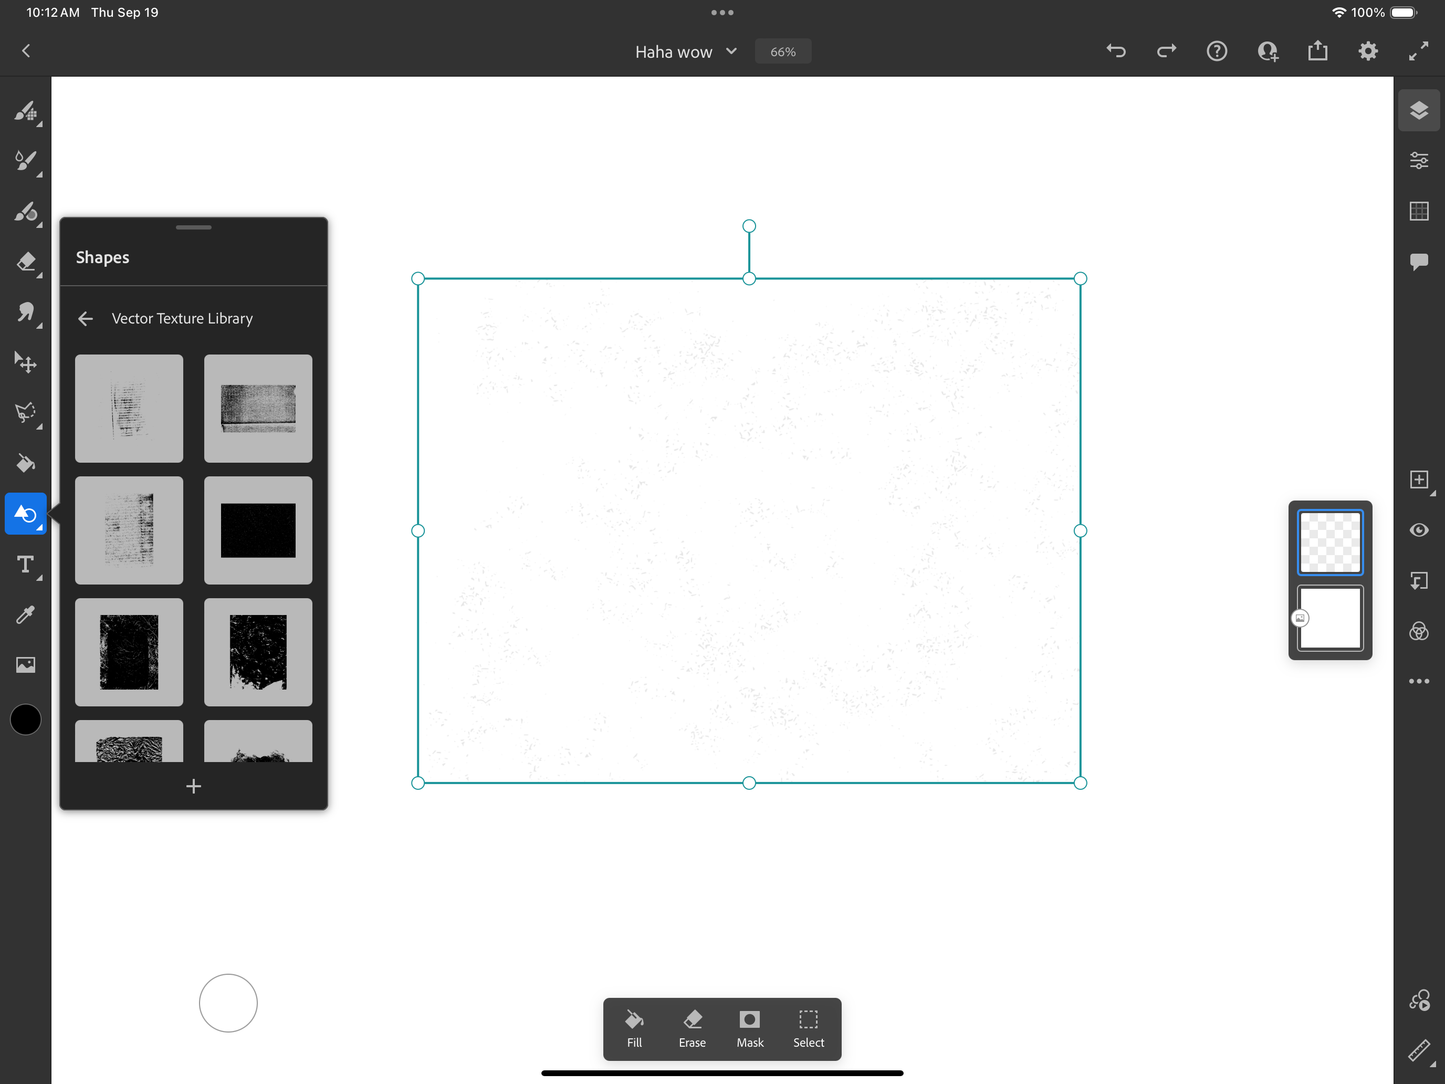Add a new layer
This screenshot has height=1084, width=1445.
(x=1419, y=480)
